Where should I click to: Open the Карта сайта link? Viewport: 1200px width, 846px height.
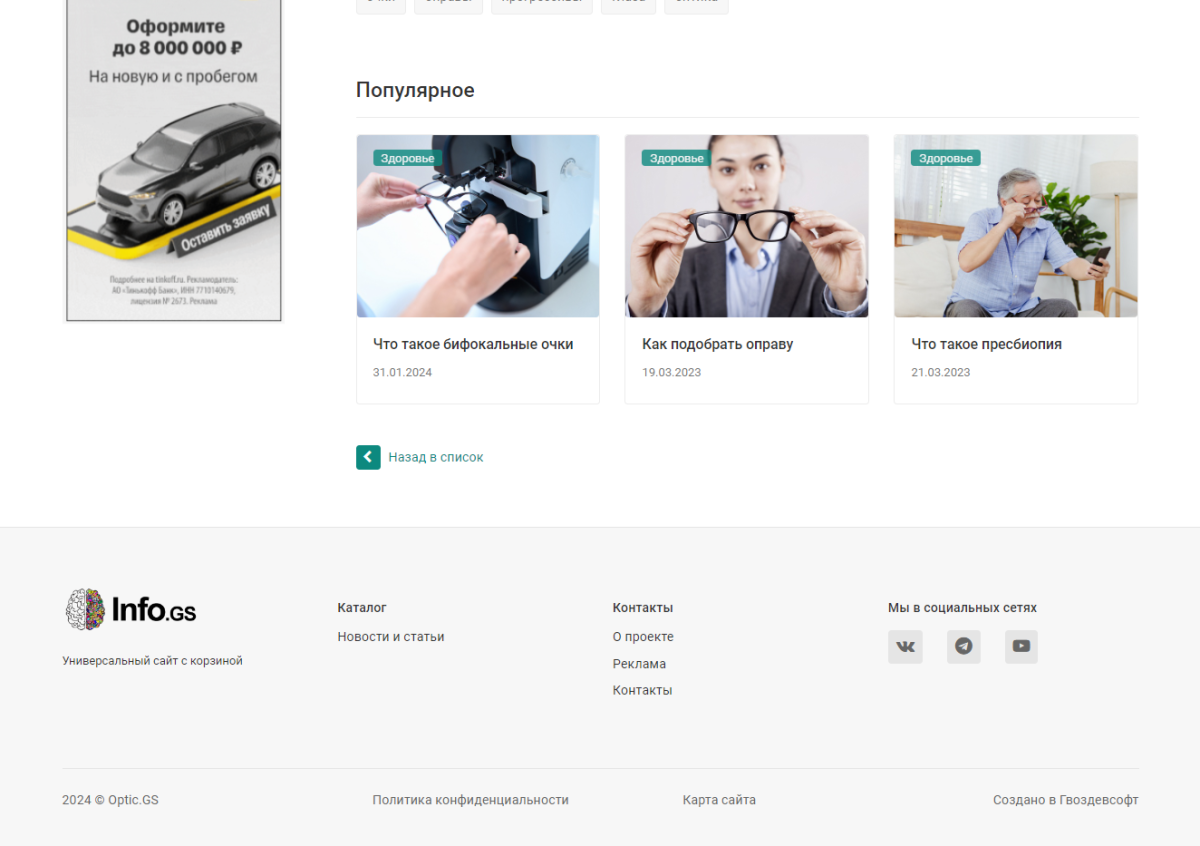tap(719, 799)
